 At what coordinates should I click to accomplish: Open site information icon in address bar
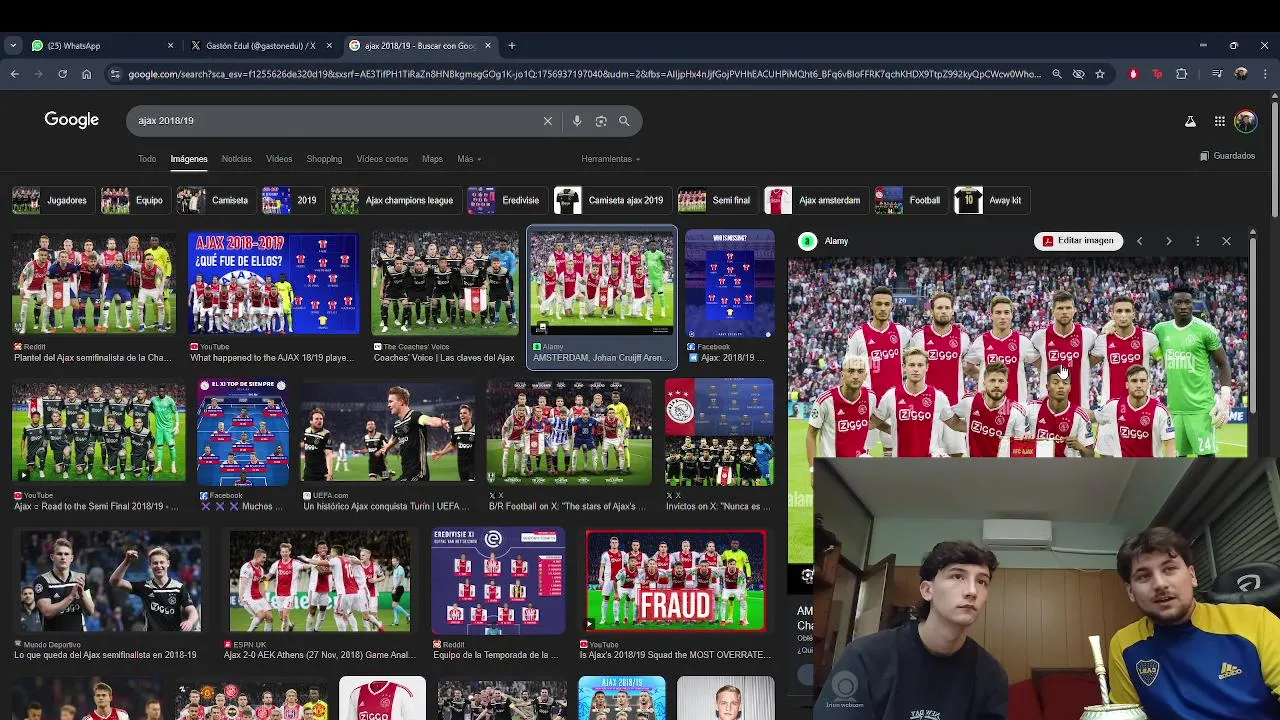115,74
